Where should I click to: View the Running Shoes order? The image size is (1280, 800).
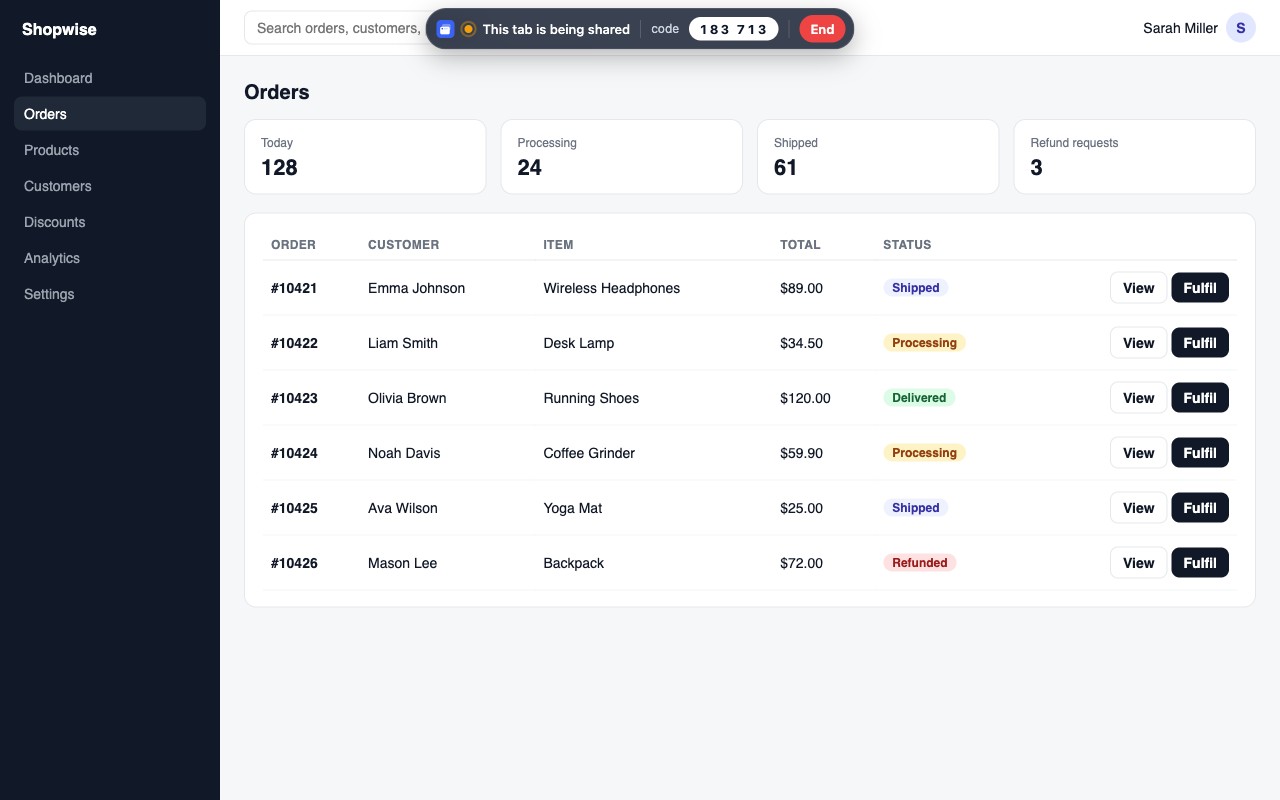[1138, 398]
